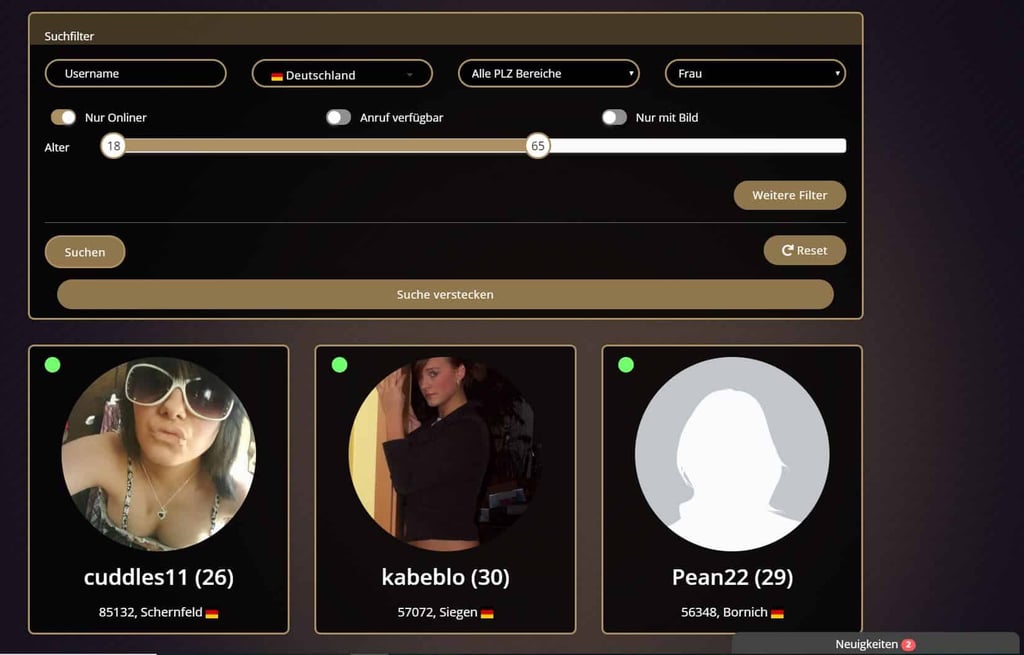1024x655 pixels.
Task: Click the German flag beside Siegen
Action: [487, 614]
